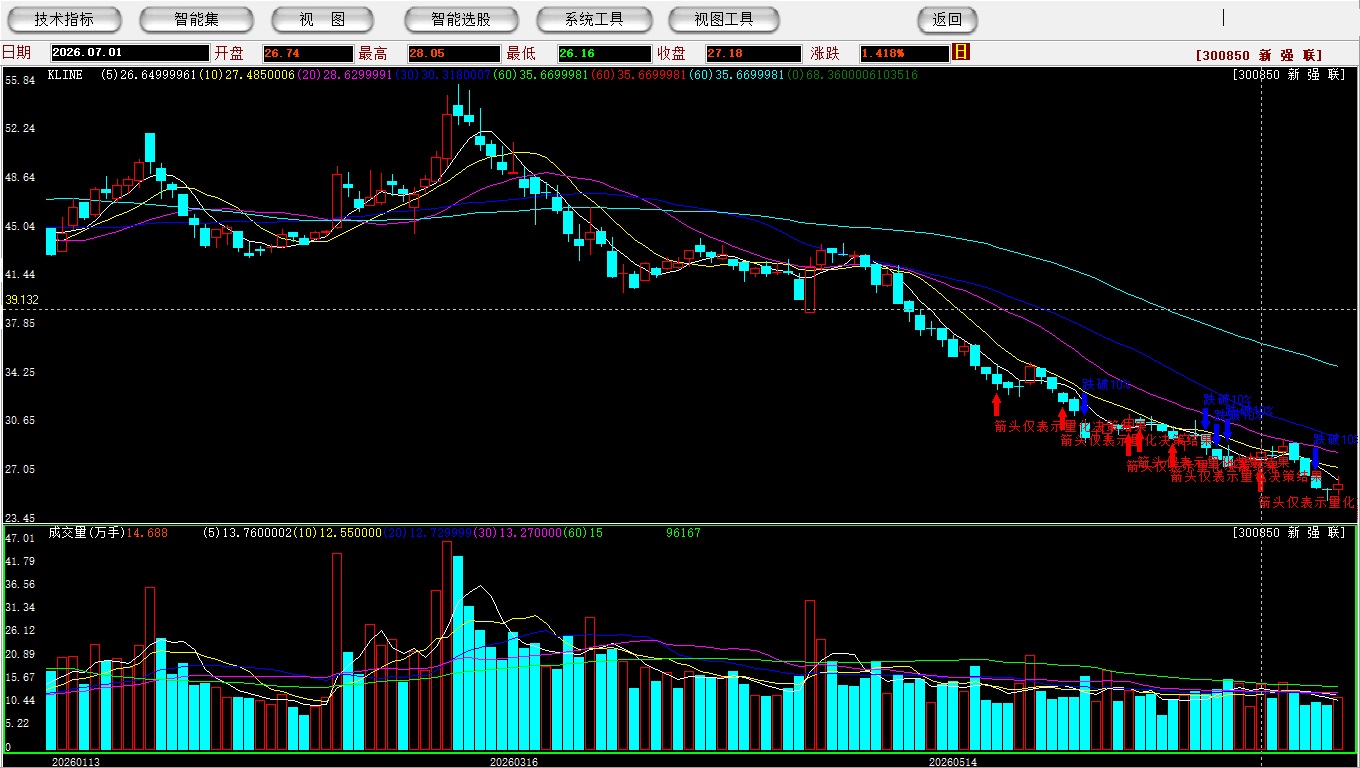
Task: Click the (5)26.64999961 moving average value
Action: [148, 75]
